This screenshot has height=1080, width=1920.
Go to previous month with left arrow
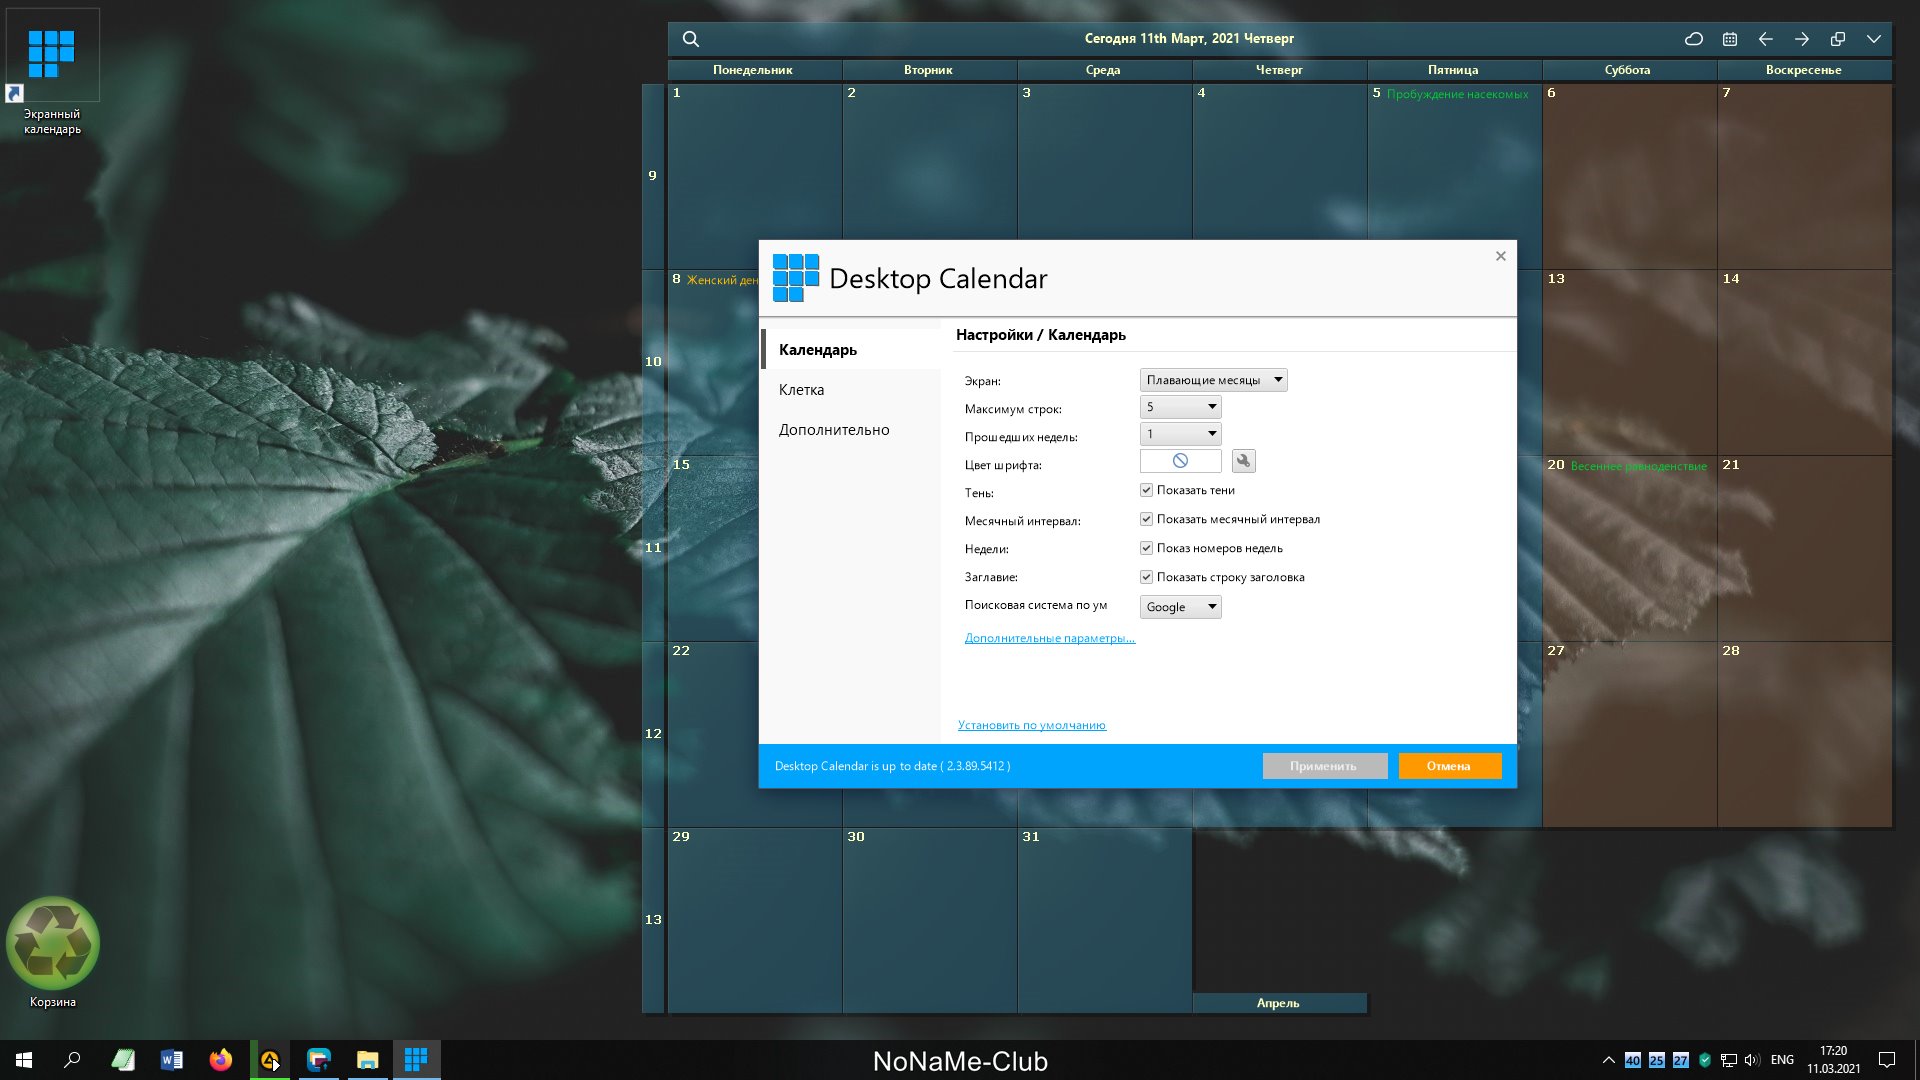(x=1766, y=39)
